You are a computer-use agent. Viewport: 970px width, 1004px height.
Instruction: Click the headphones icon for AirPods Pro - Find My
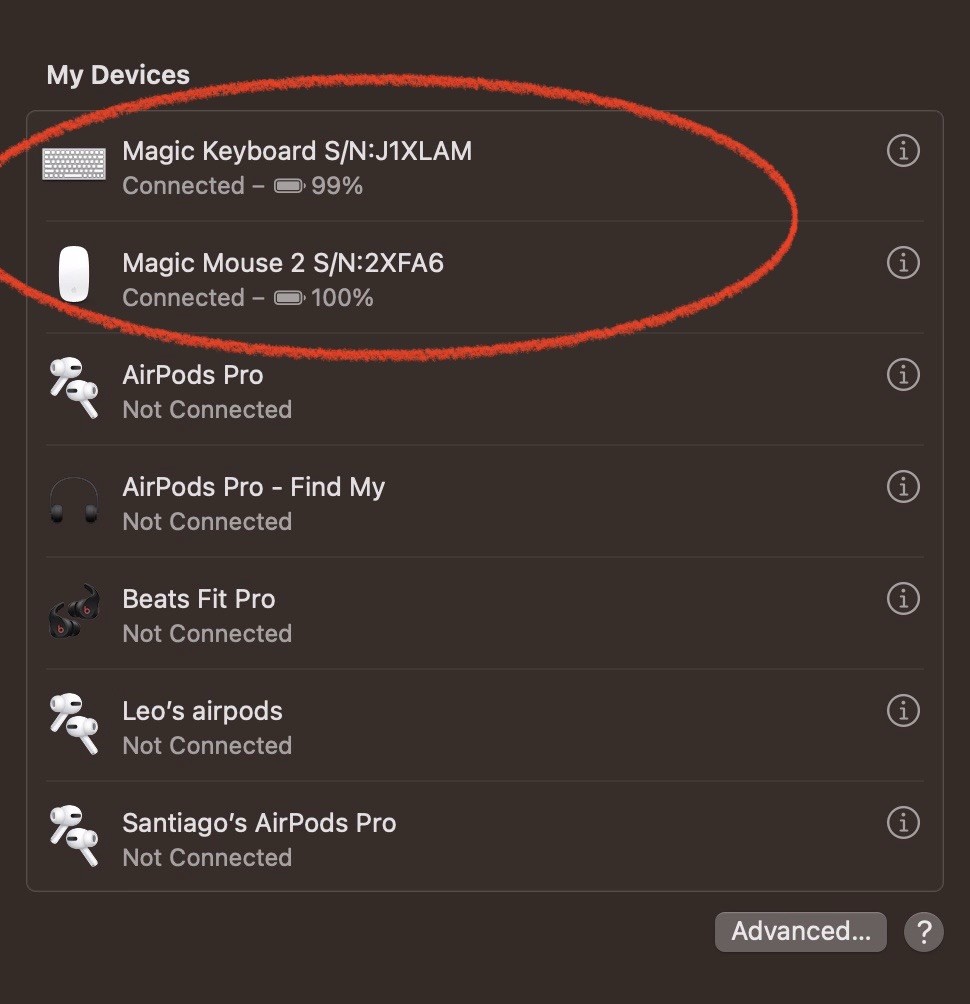point(74,500)
